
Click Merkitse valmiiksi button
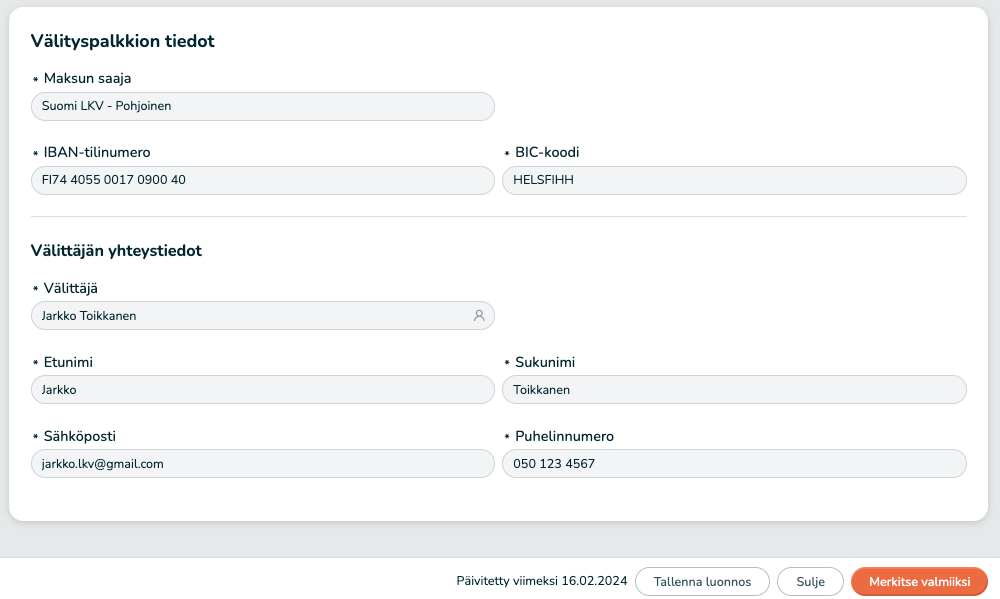(x=919, y=581)
